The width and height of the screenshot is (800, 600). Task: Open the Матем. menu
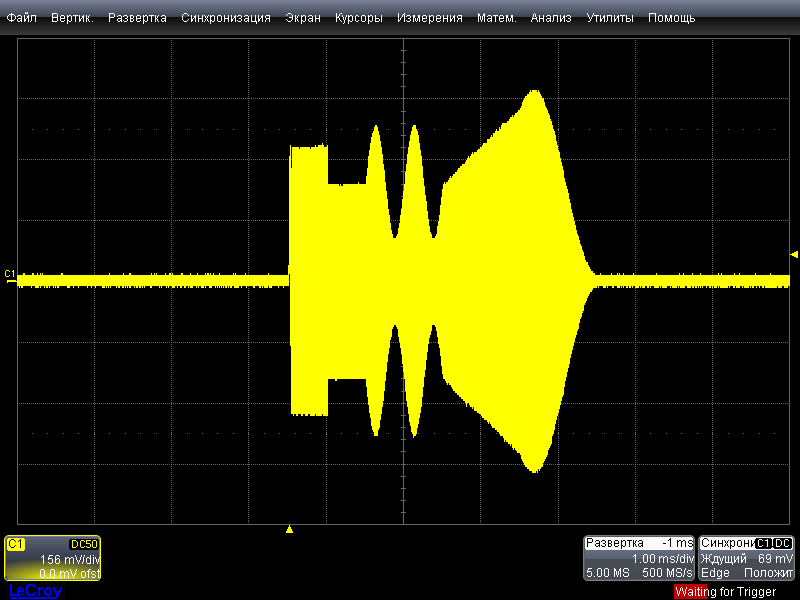(x=497, y=18)
